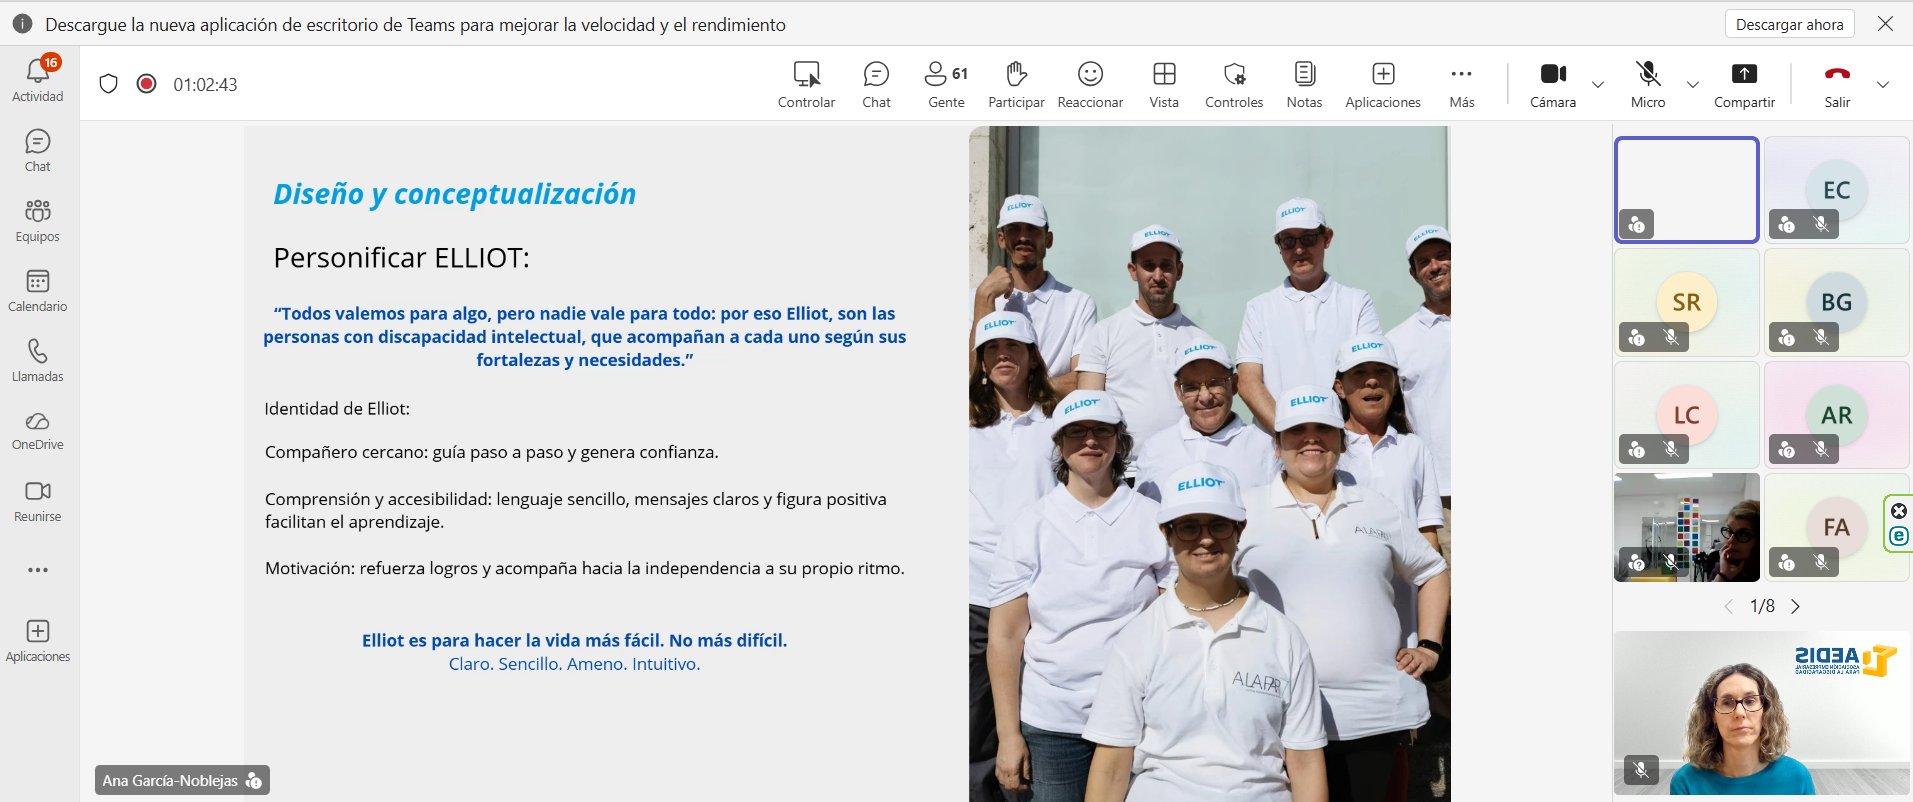Click the red recording indicator
Screen dimensions: 1913x802
146,84
